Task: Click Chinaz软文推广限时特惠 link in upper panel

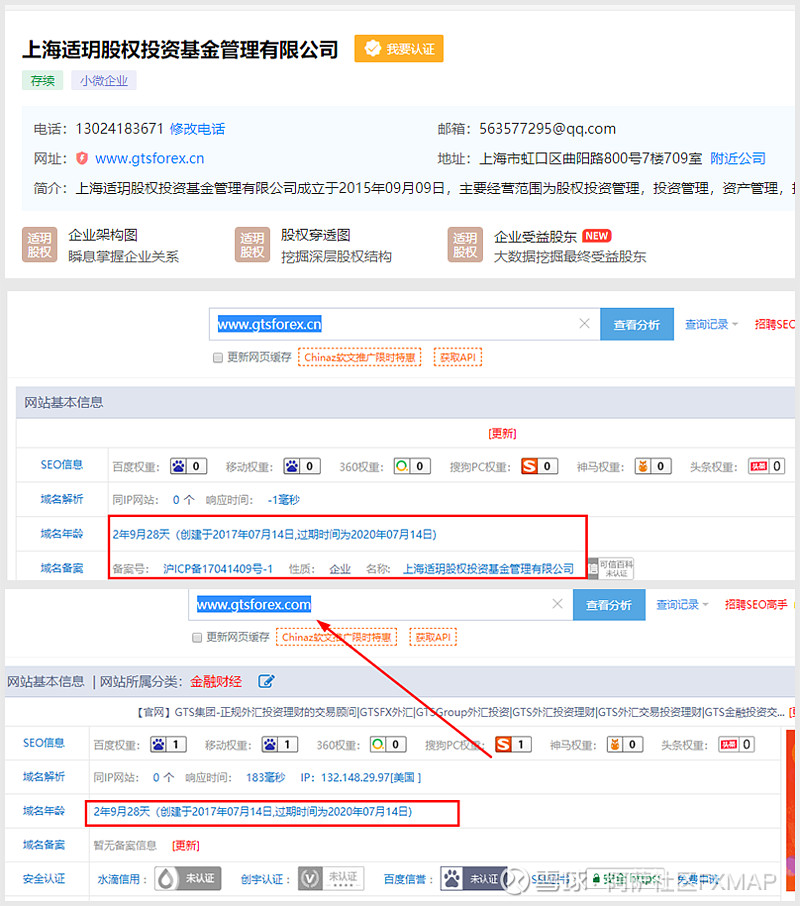Action: point(359,357)
